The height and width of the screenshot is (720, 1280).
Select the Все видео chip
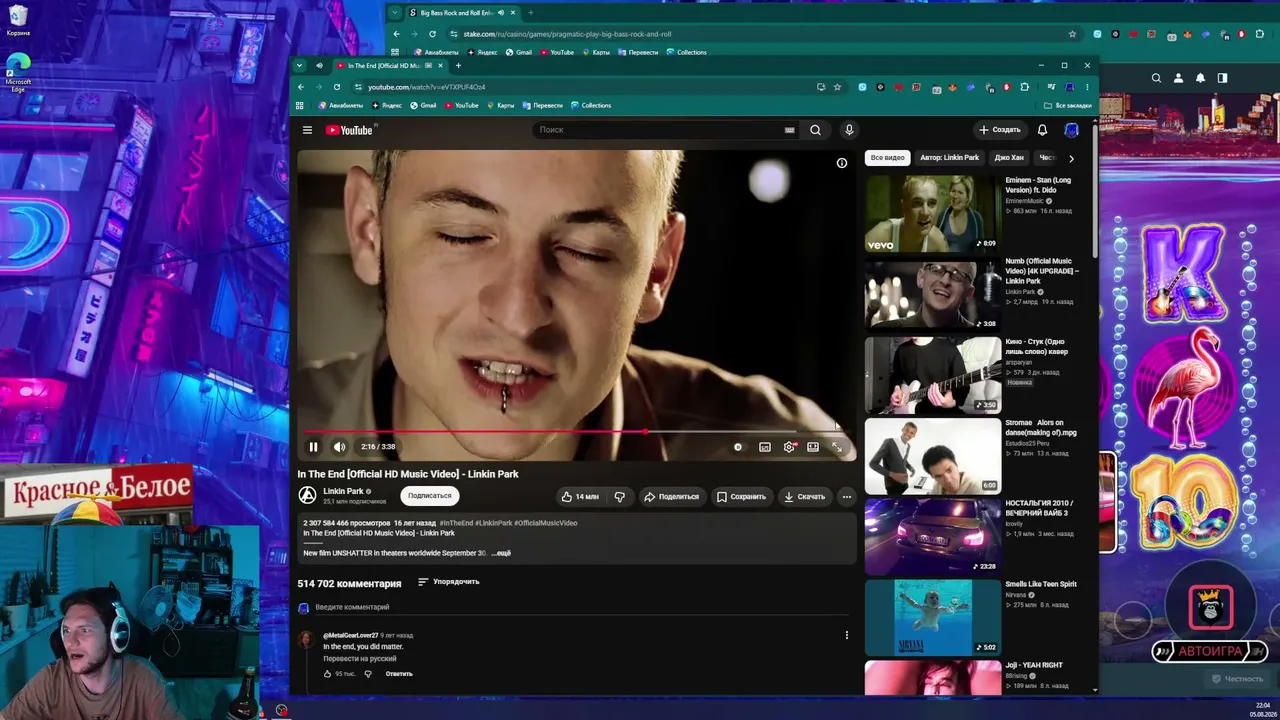887,158
